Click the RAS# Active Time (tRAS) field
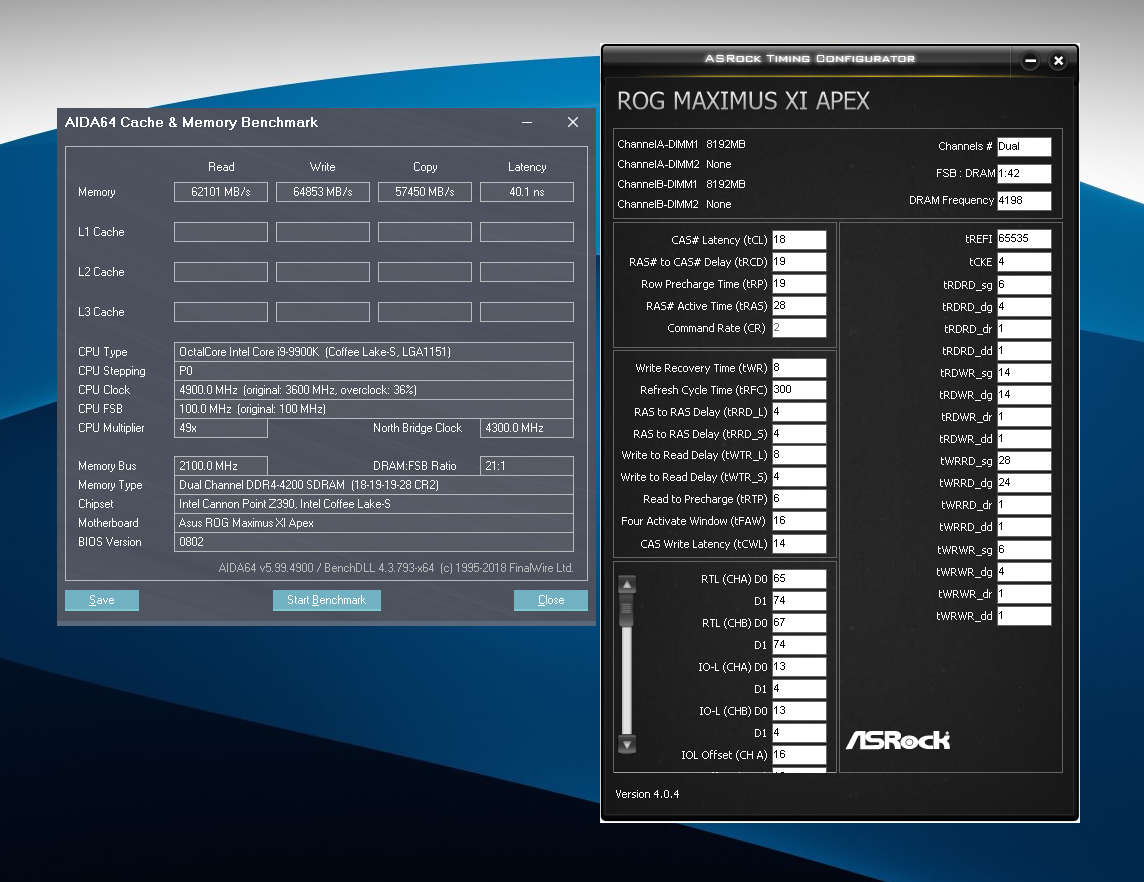 pyautogui.click(x=799, y=306)
